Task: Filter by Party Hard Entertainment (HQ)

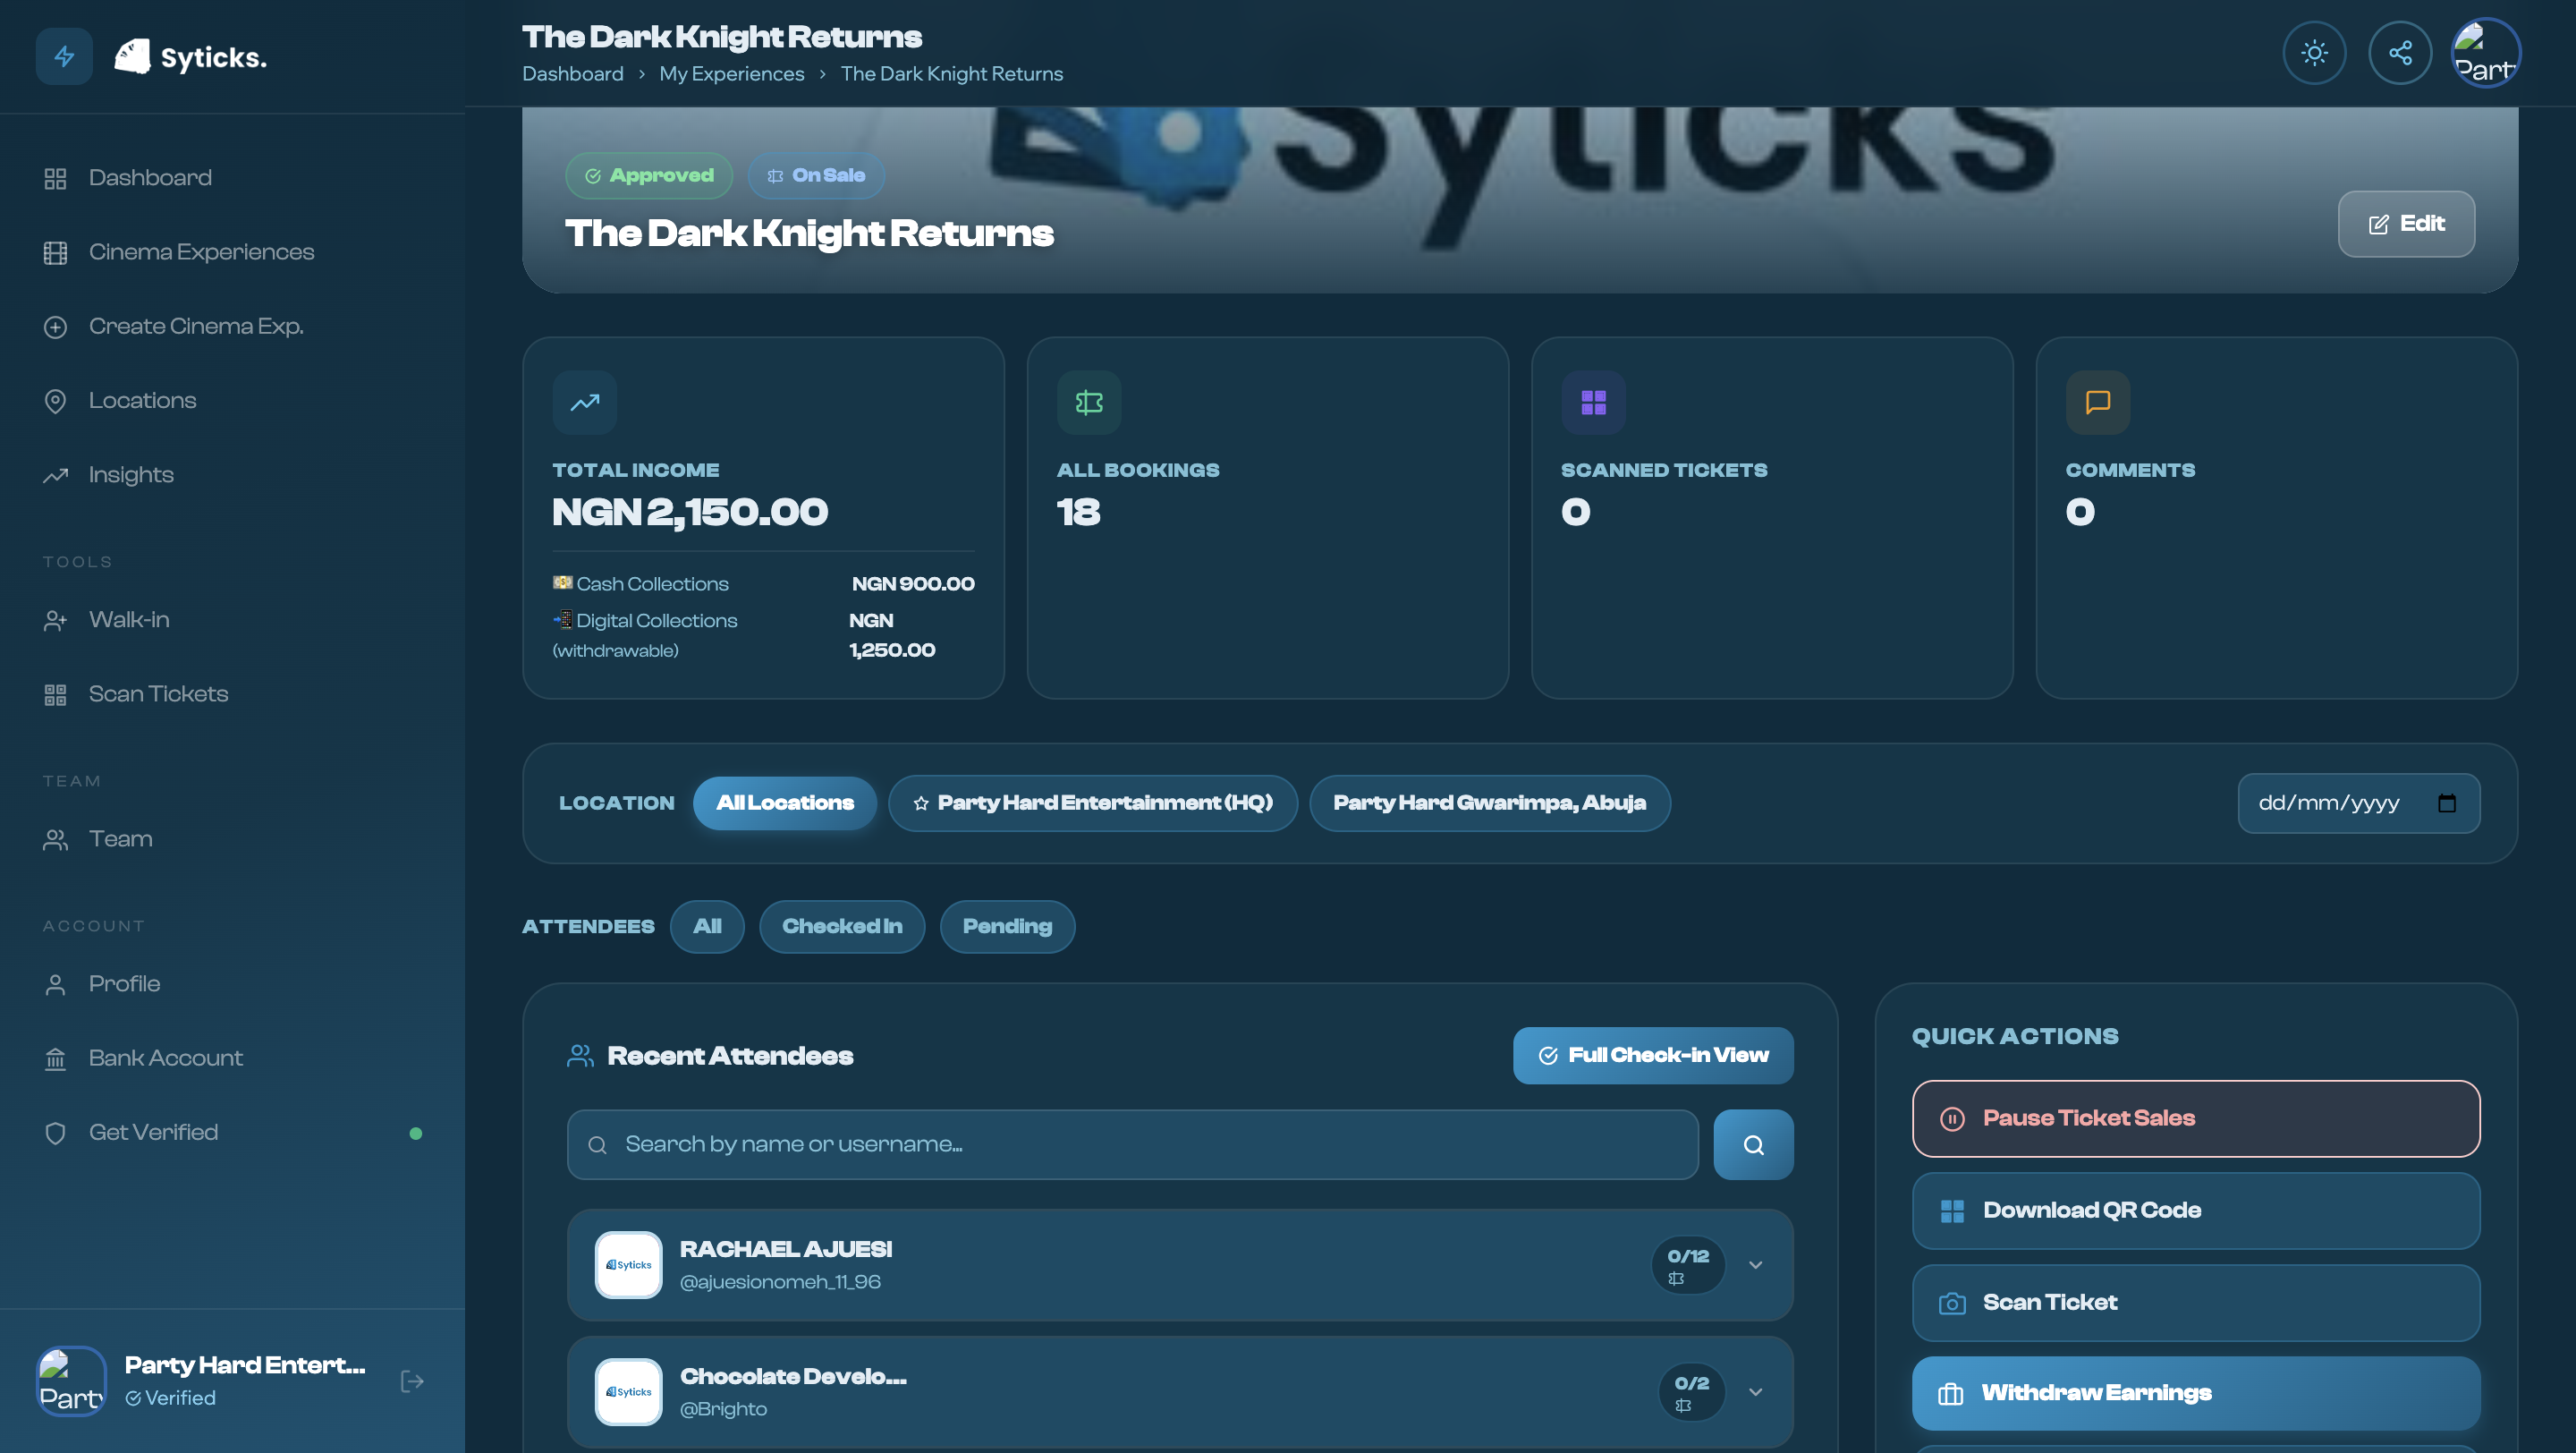Action: coord(1093,803)
